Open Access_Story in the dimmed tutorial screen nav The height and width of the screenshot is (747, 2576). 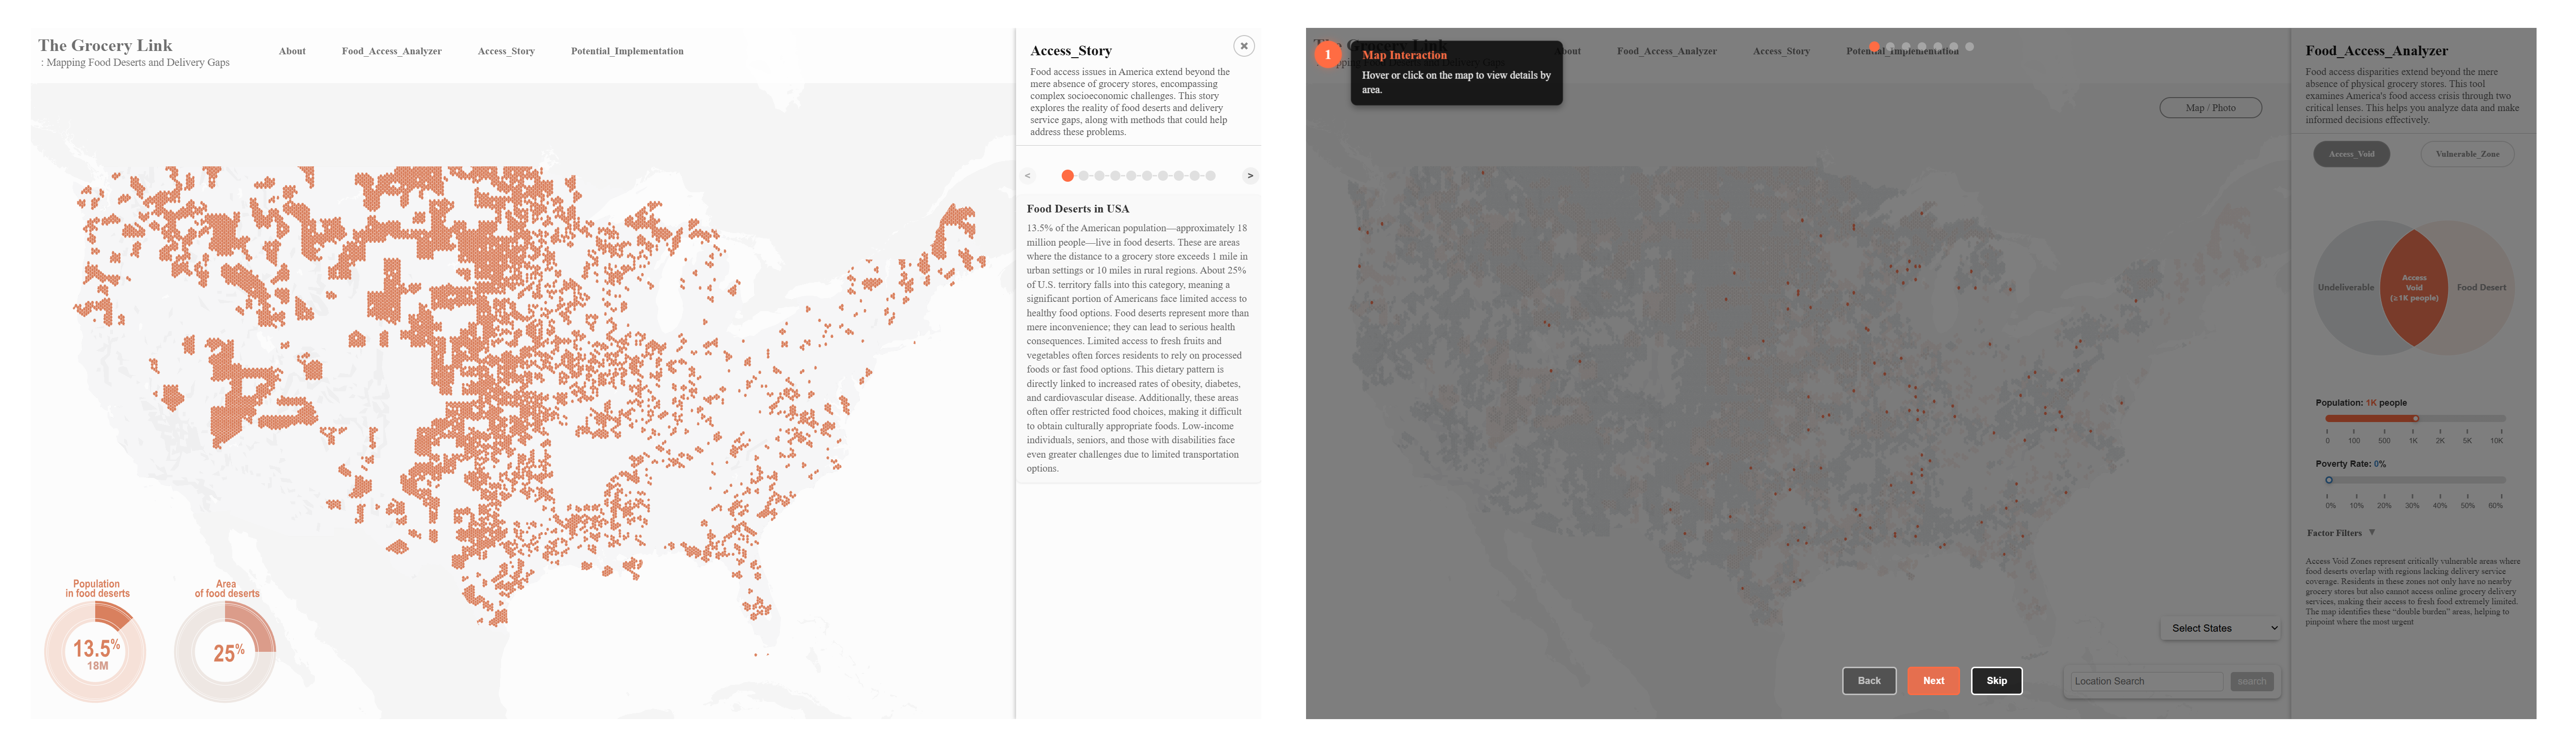pyautogui.click(x=1781, y=51)
